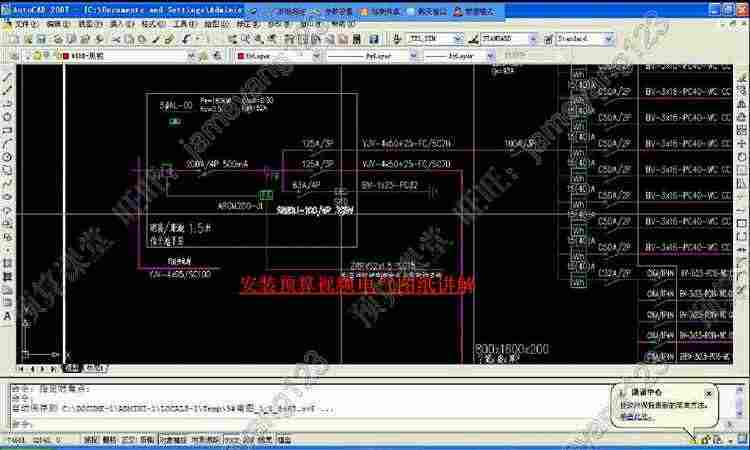
Task: Click first-tab navigation arrow beside layout tabs
Action: pos(21,369)
